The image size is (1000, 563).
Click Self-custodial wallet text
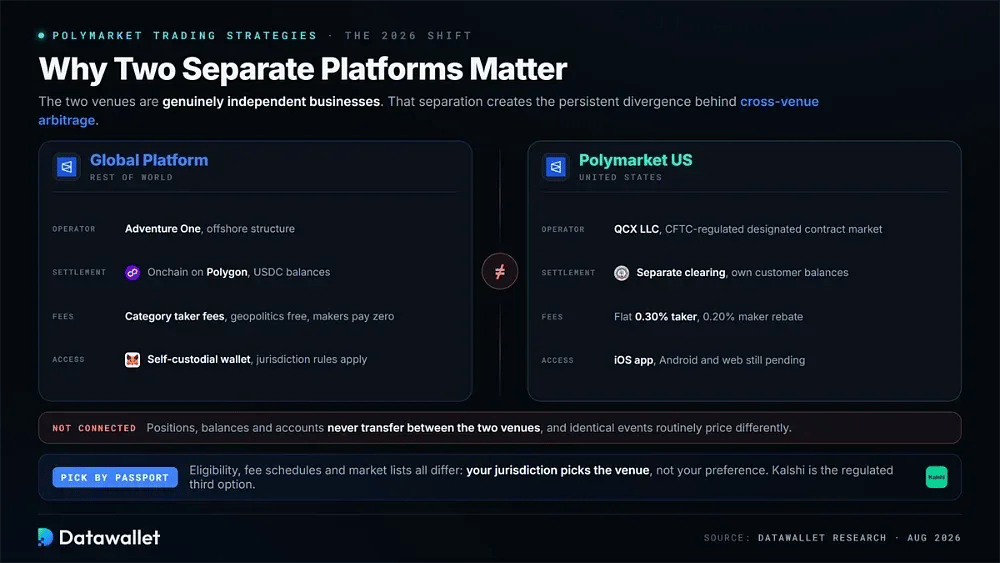[x=199, y=360]
